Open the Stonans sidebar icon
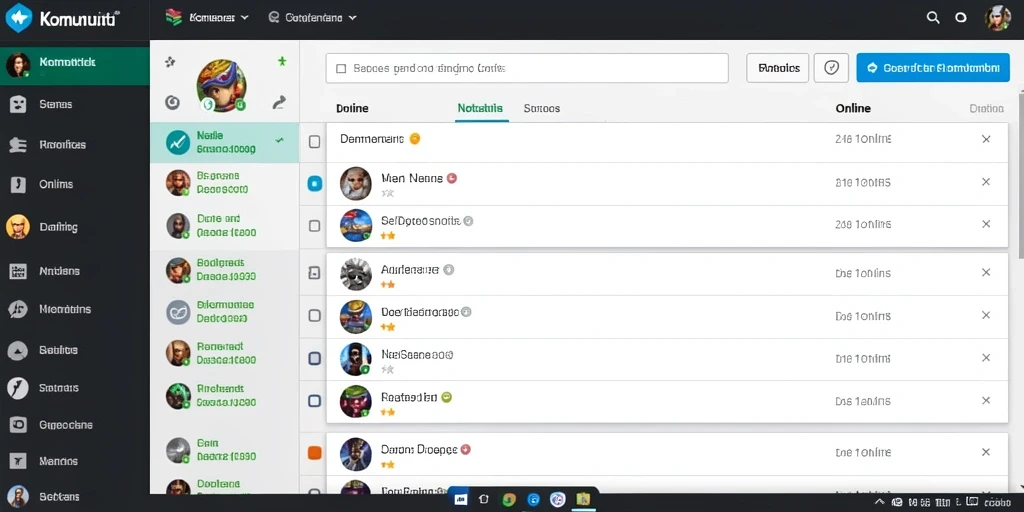Image resolution: width=1024 pixels, height=512 pixels. [18, 388]
